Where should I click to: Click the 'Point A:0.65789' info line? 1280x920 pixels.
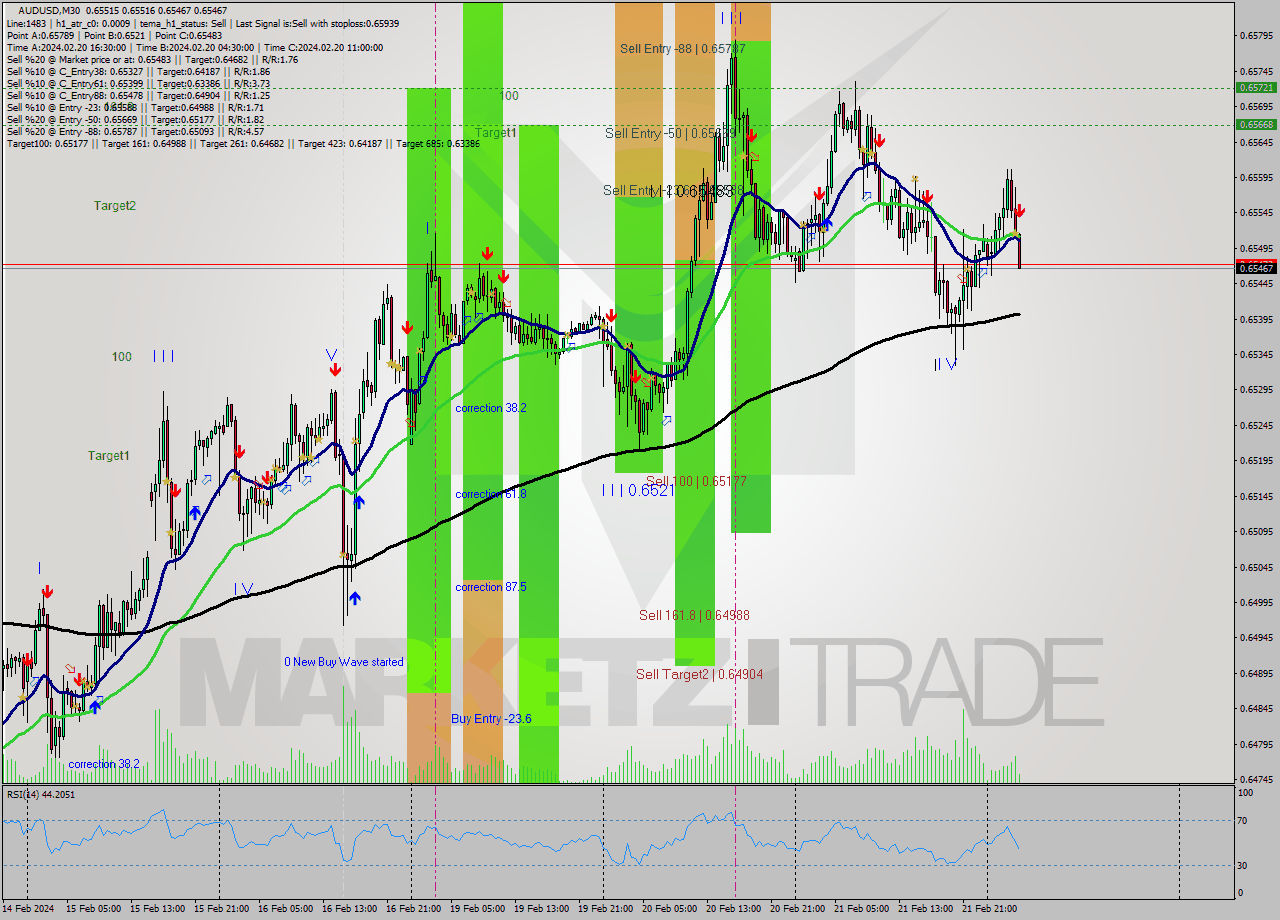[40, 35]
